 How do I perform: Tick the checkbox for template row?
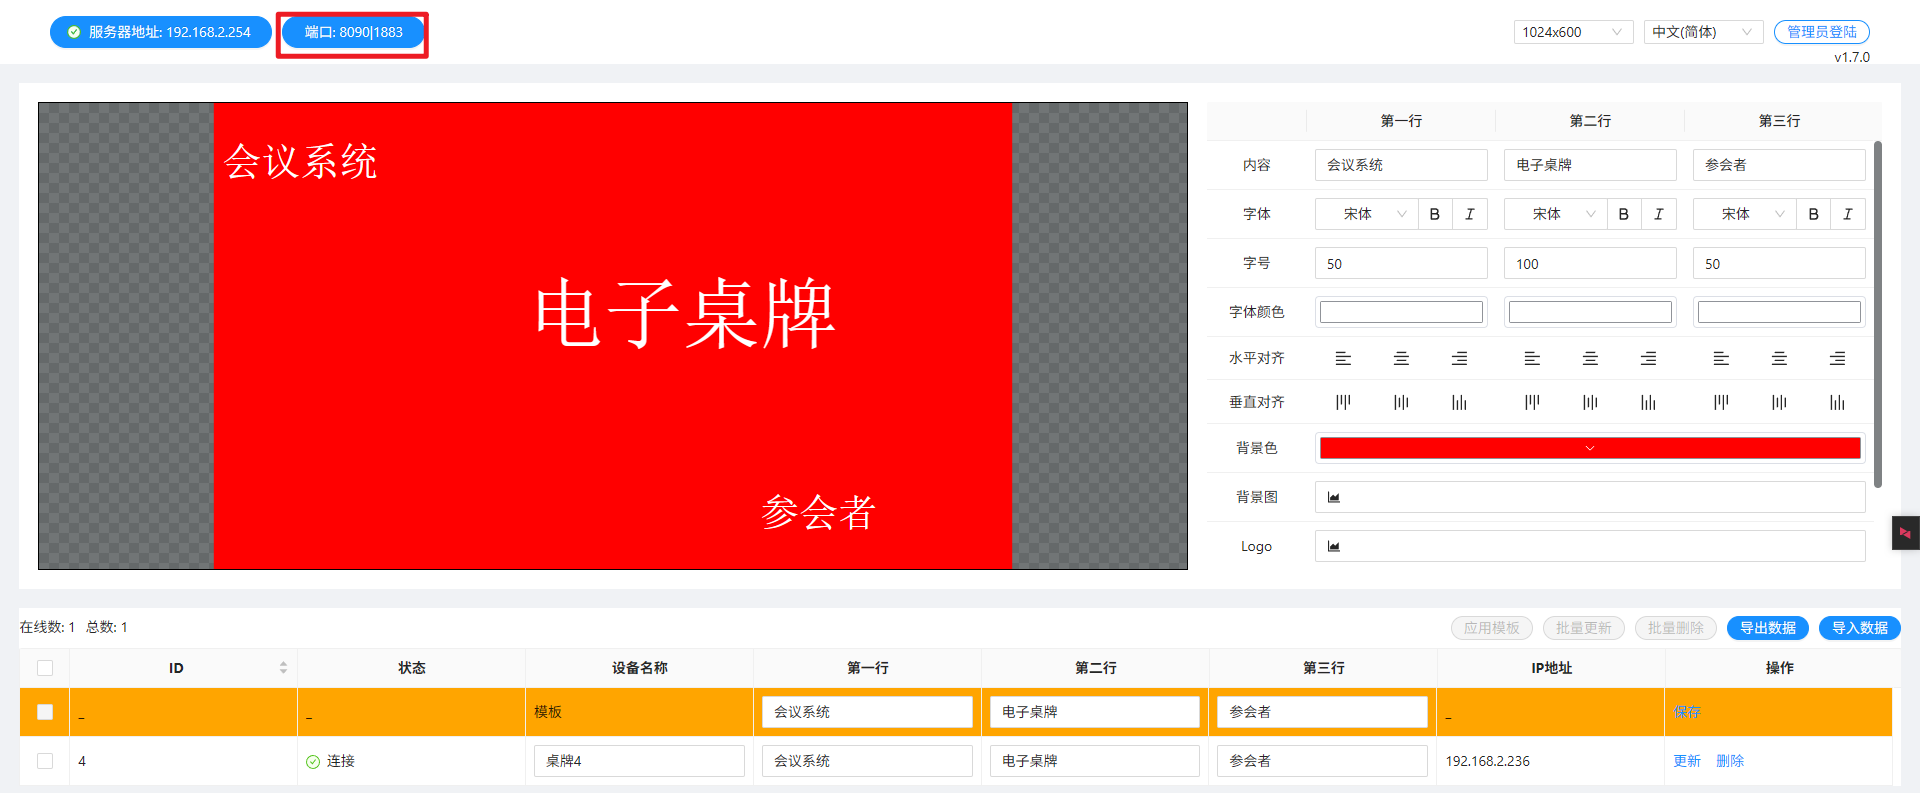click(x=45, y=712)
